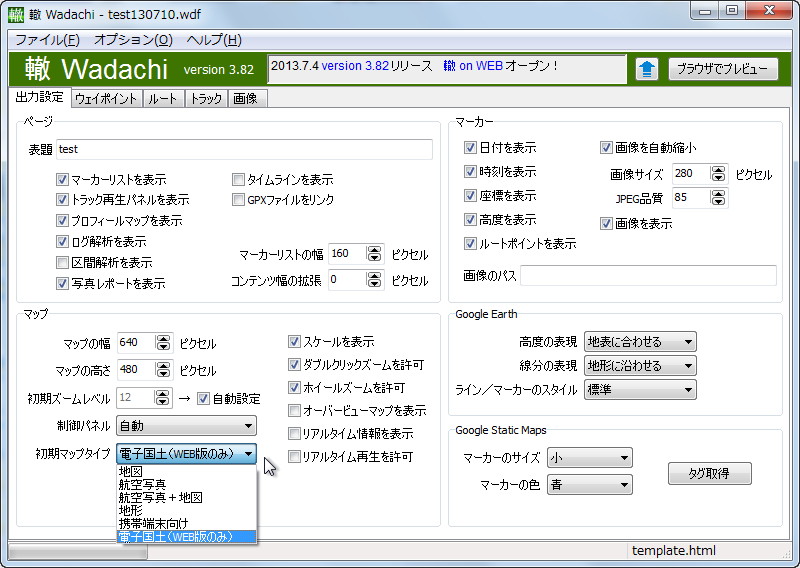Toggle ダブルクリックズームを許可 checkbox
The width and height of the screenshot is (800, 568).
coord(294,364)
